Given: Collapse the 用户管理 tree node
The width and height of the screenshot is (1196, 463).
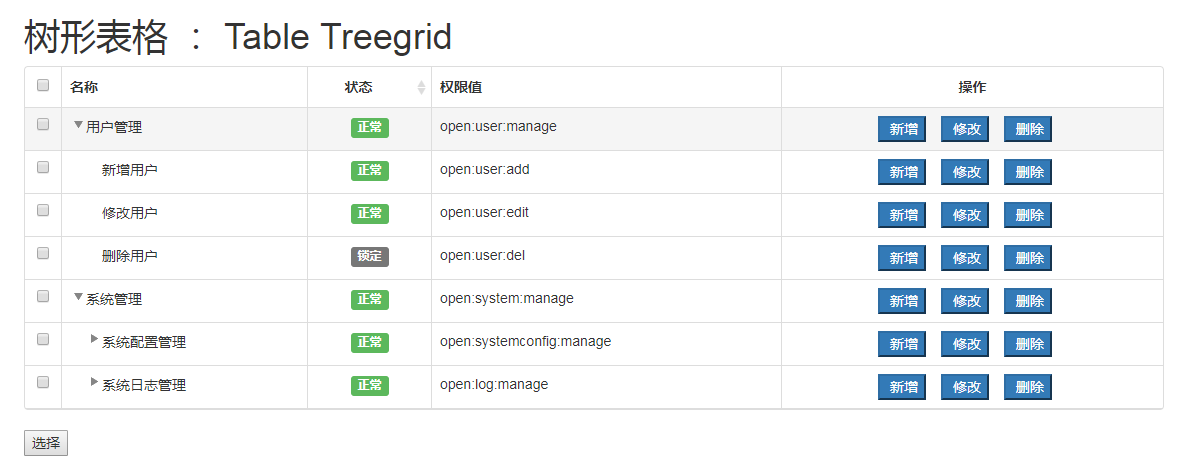Looking at the screenshot, I should pyautogui.click(x=78, y=125).
